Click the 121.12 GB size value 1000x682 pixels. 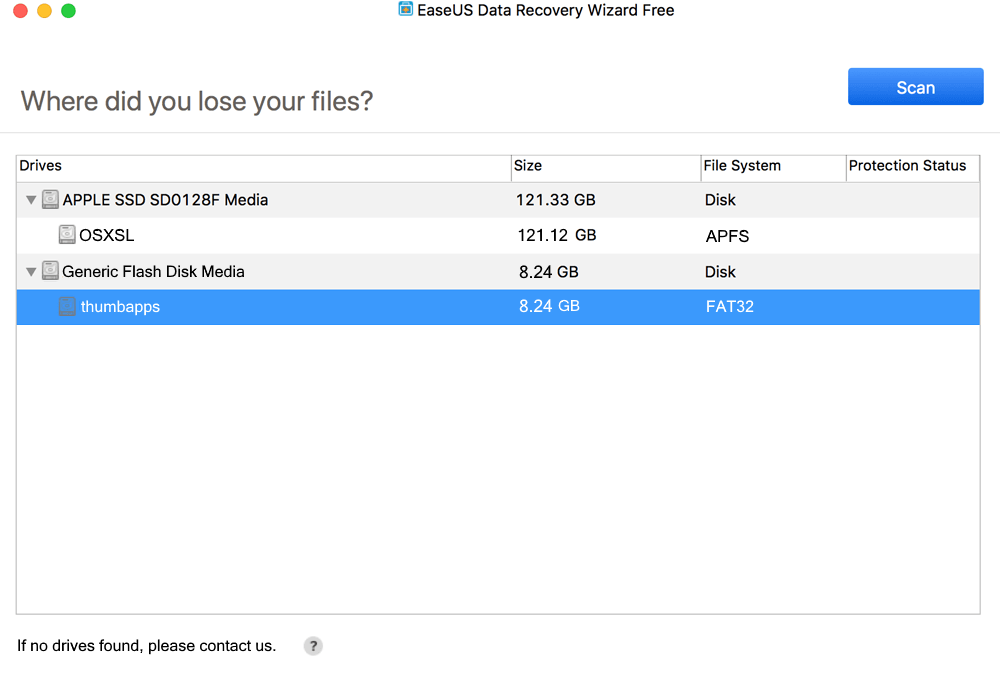point(557,235)
